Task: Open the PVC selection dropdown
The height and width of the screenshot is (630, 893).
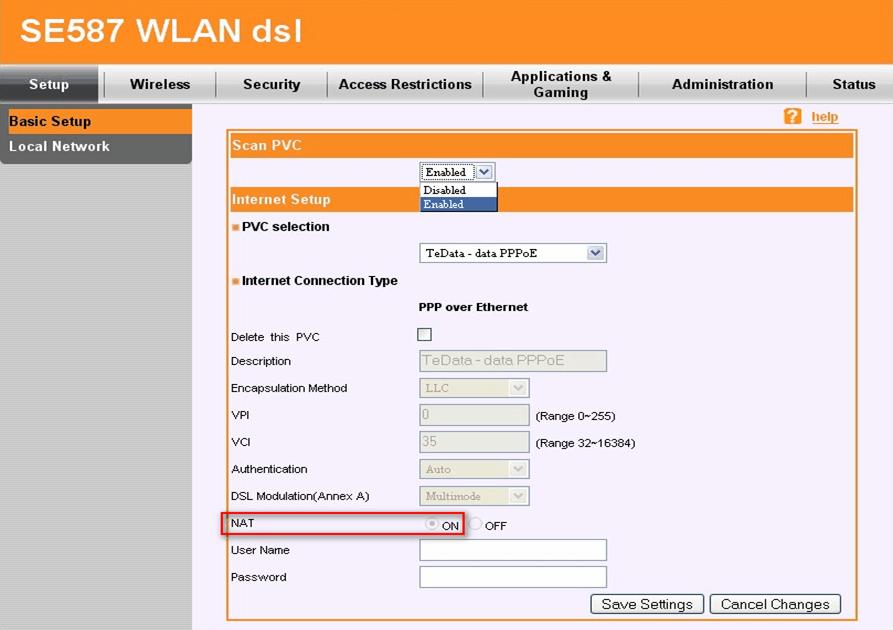Action: [x=596, y=252]
